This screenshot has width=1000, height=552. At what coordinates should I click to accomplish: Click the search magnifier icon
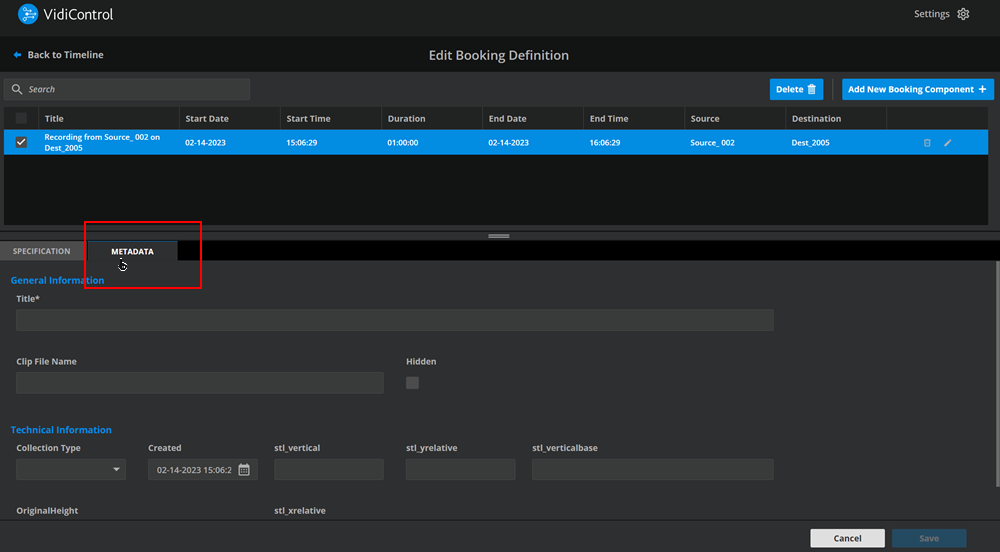pos(17,89)
